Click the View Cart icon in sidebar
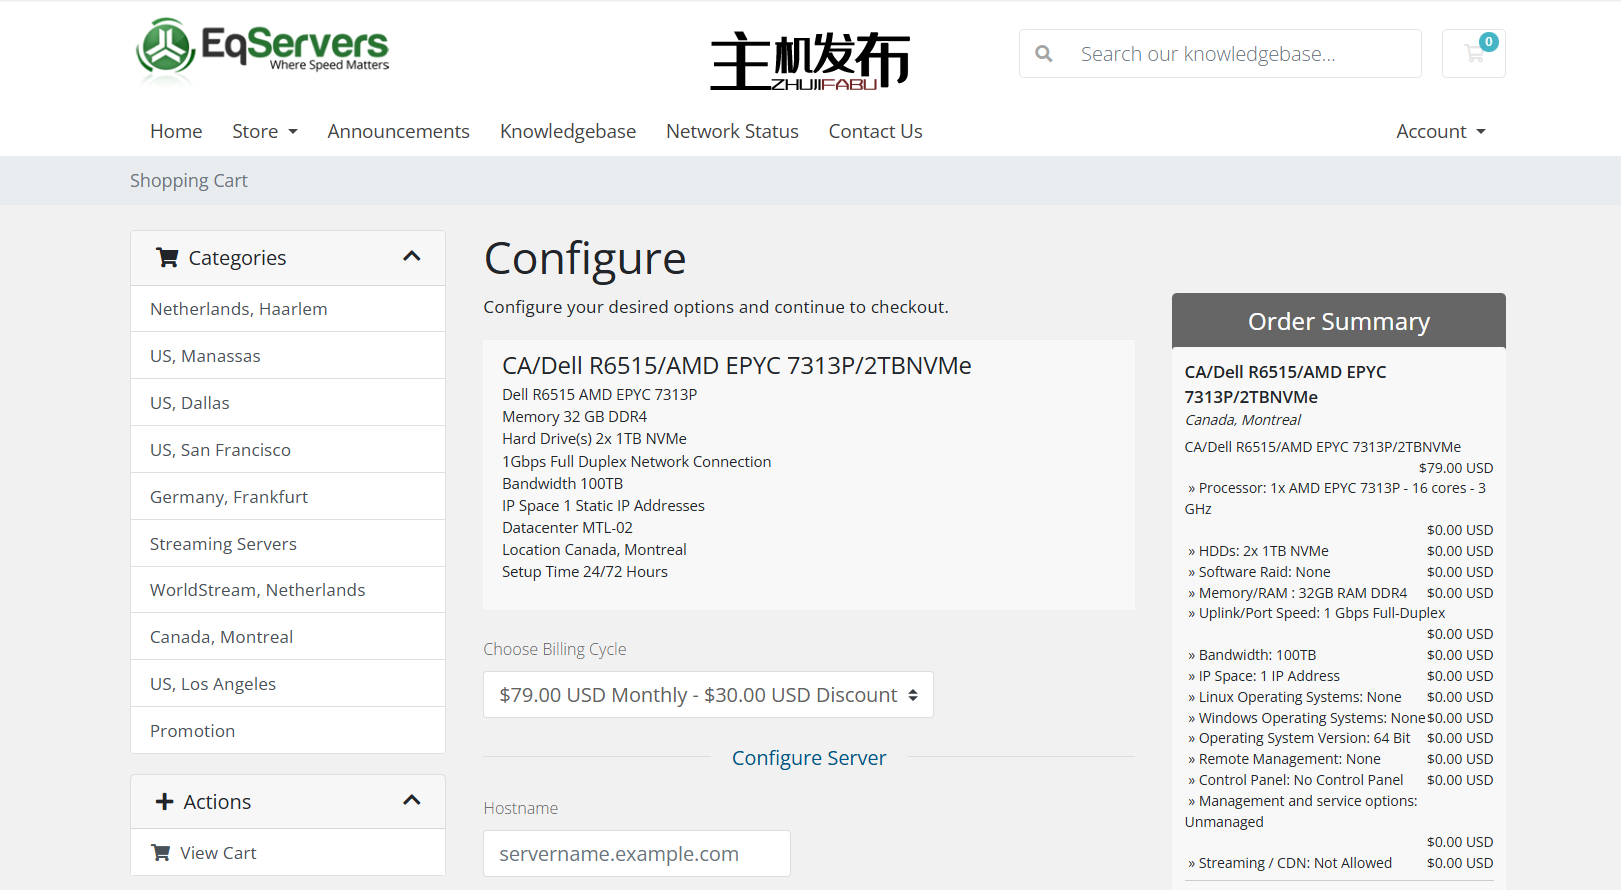Image resolution: width=1621 pixels, height=890 pixels. point(160,853)
